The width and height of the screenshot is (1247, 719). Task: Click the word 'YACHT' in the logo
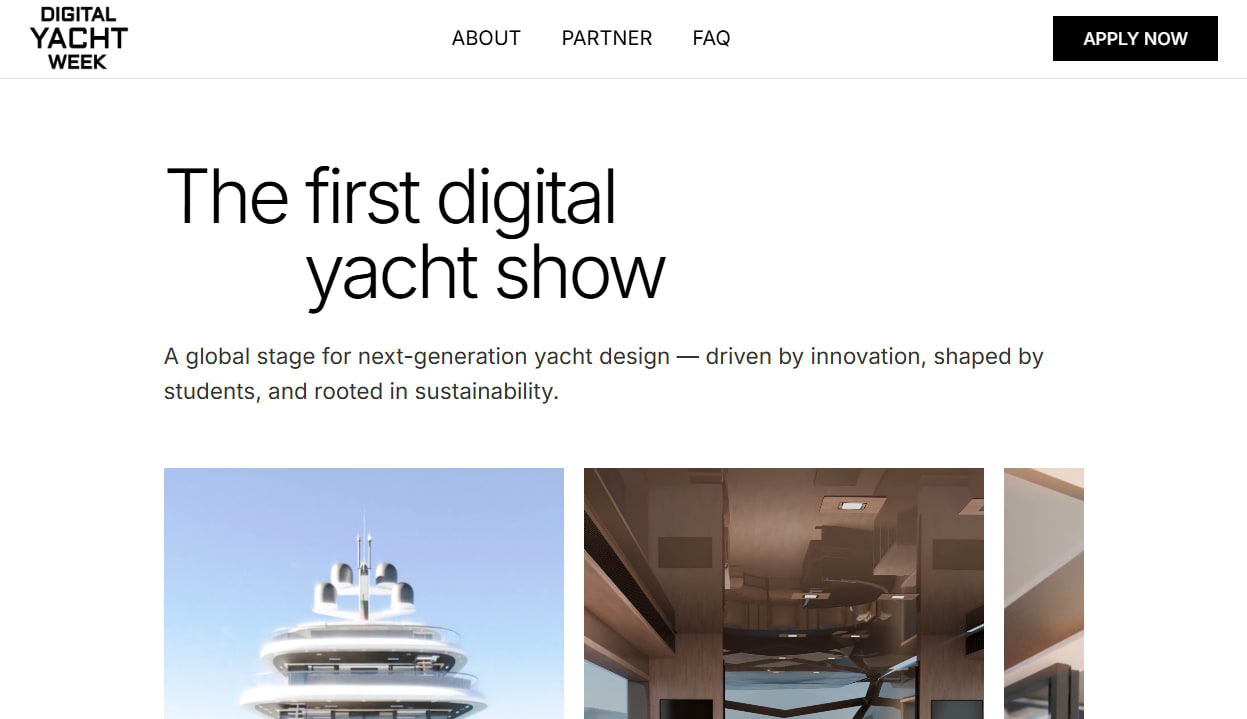pyautogui.click(x=78, y=37)
